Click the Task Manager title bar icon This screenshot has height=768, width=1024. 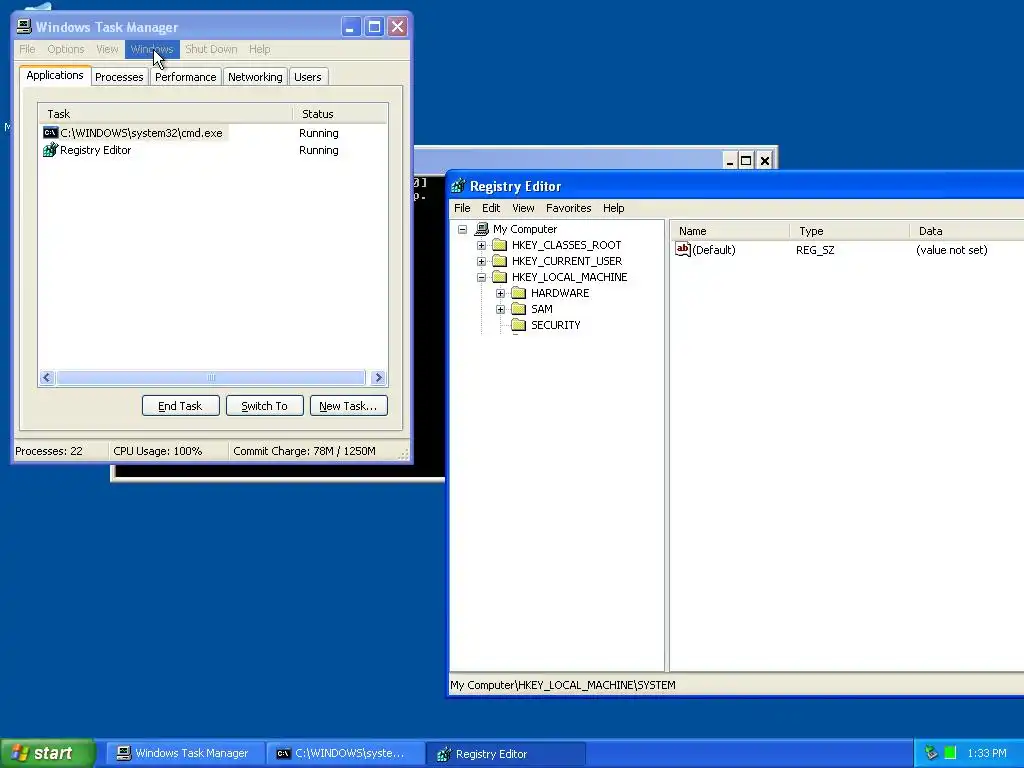pyautogui.click(x=24, y=26)
